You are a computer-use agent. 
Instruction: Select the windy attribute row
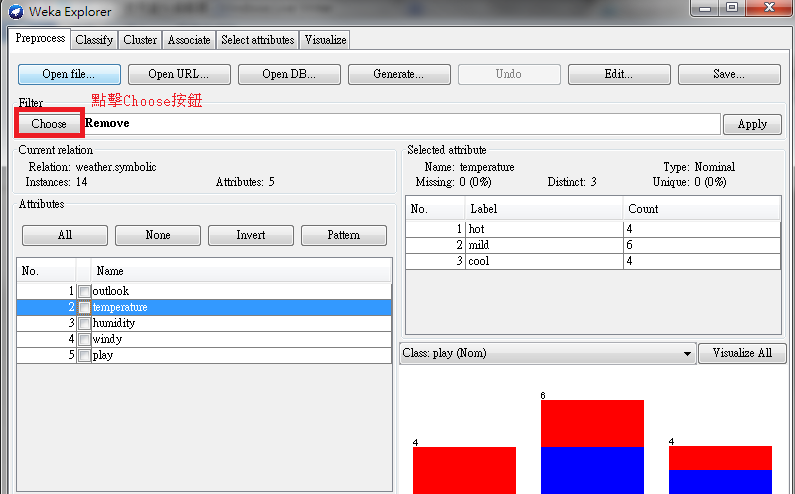(x=204, y=339)
